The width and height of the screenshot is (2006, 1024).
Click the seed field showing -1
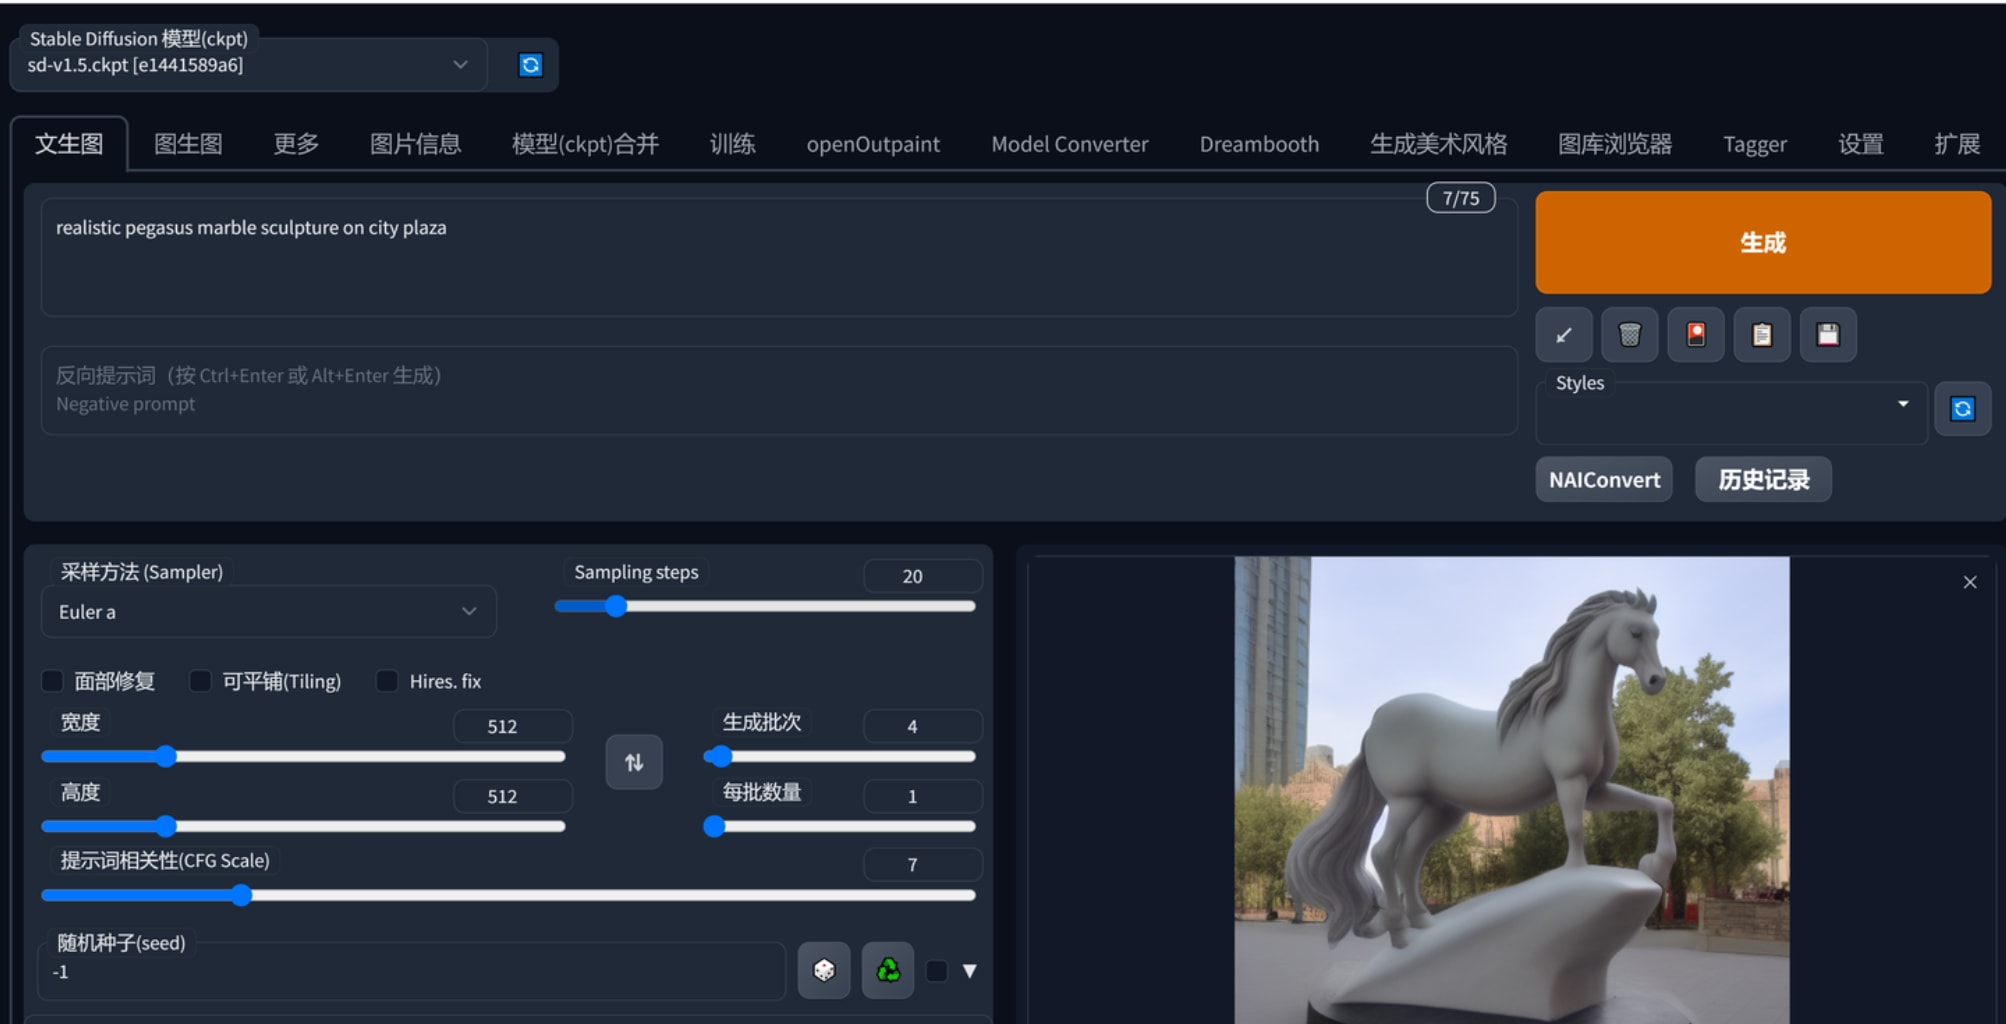(412, 971)
